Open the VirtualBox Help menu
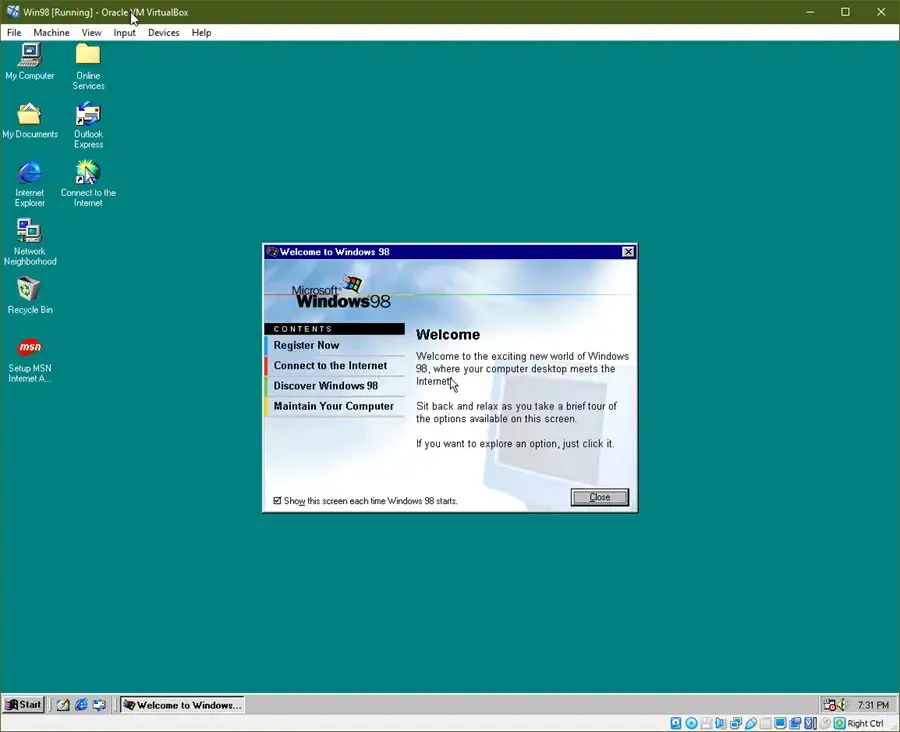900x732 pixels. (x=201, y=33)
